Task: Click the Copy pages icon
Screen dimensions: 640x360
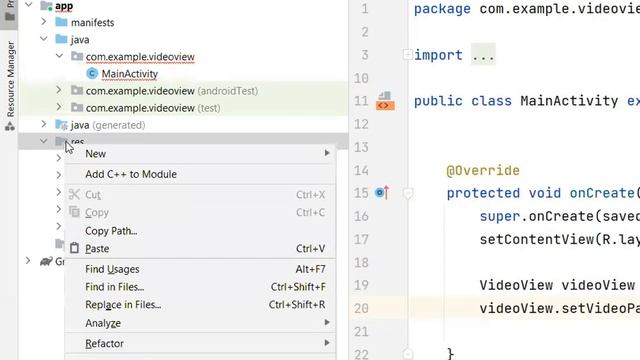Action: coord(74,212)
